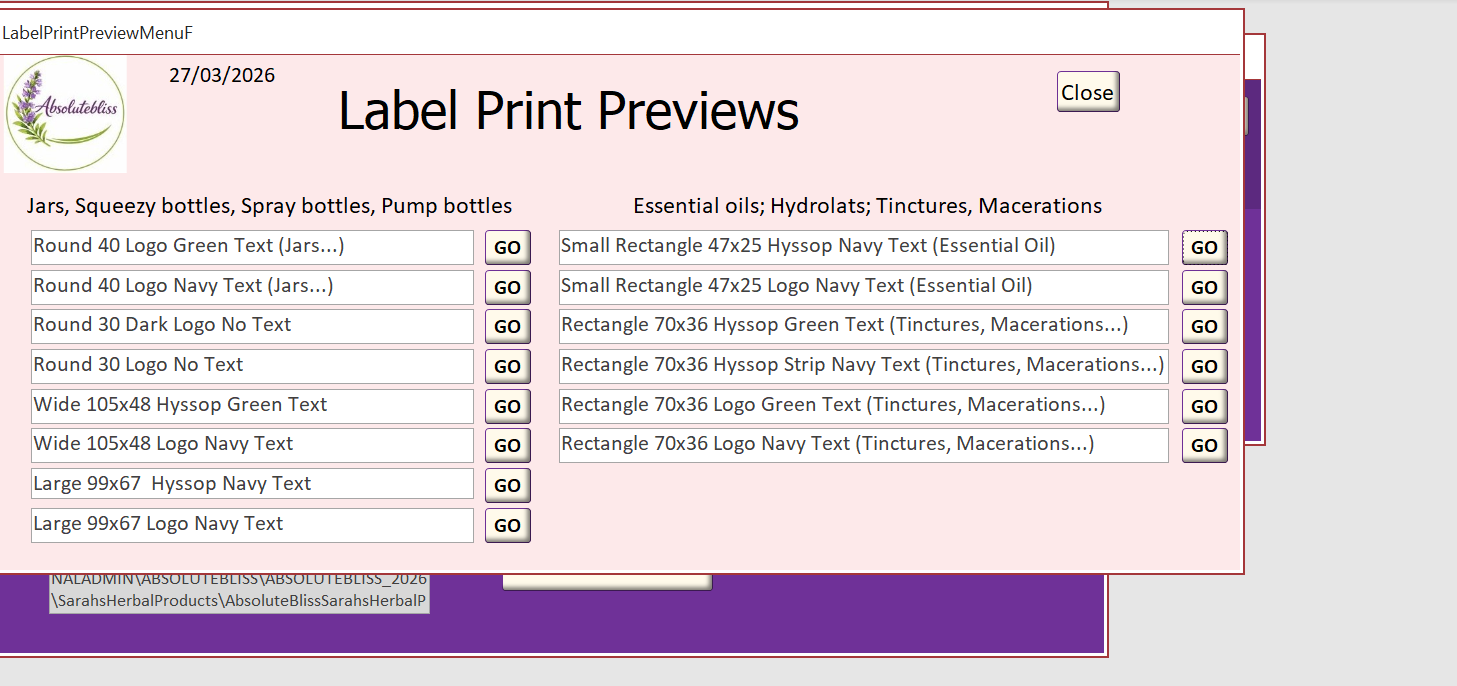Close the Label Print Previews form
The width and height of the screenshot is (1457, 686).
point(1087,92)
